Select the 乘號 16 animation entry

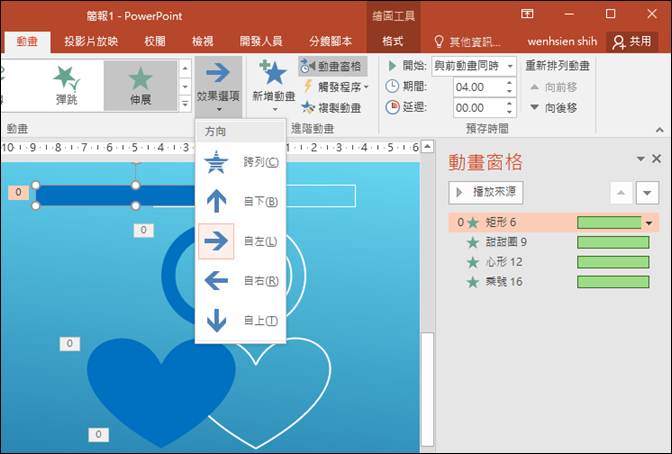pyautogui.click(x=553, y=282)
